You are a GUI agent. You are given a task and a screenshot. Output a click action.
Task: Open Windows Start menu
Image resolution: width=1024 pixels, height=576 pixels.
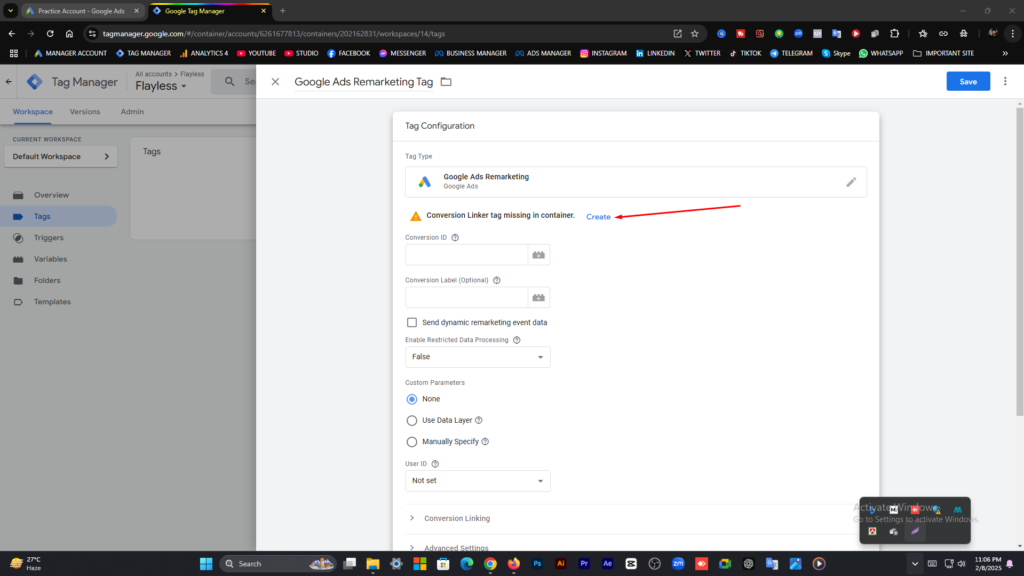(206, 564)
